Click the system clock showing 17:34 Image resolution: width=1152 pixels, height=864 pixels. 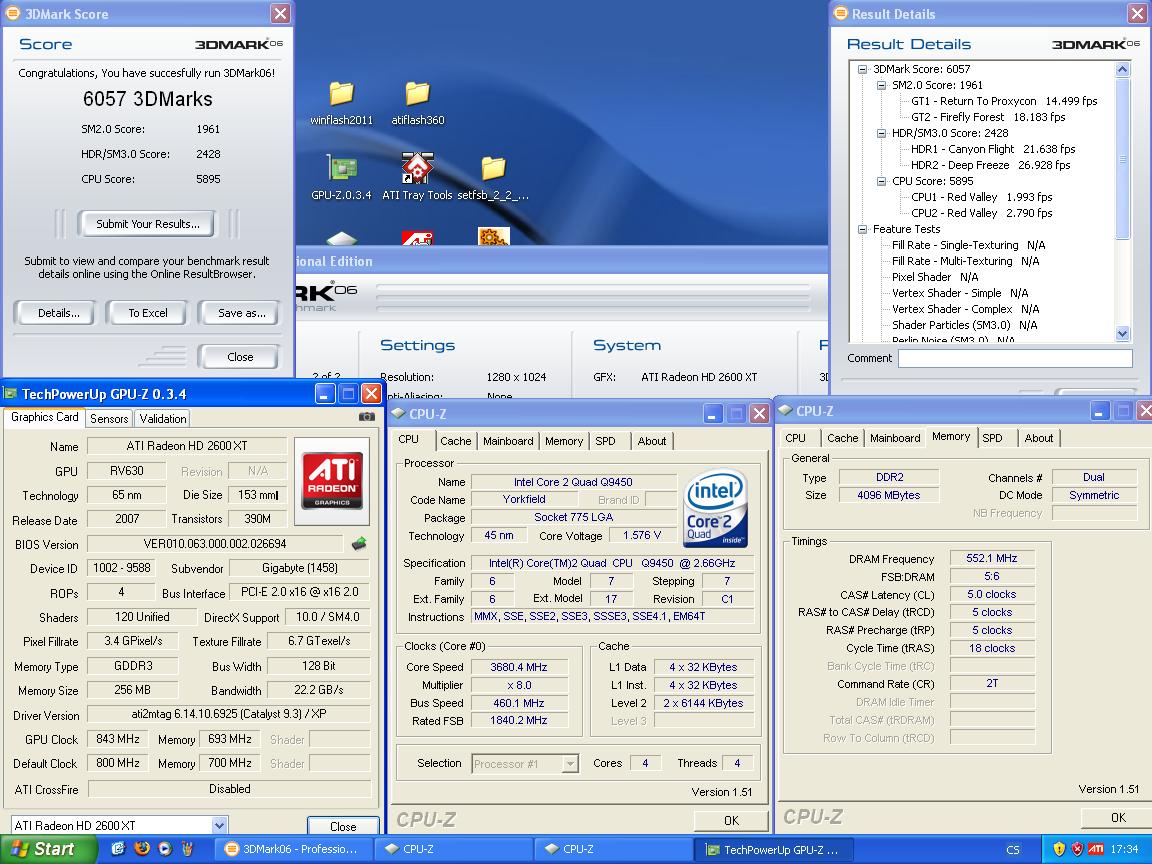point(1124,849)
